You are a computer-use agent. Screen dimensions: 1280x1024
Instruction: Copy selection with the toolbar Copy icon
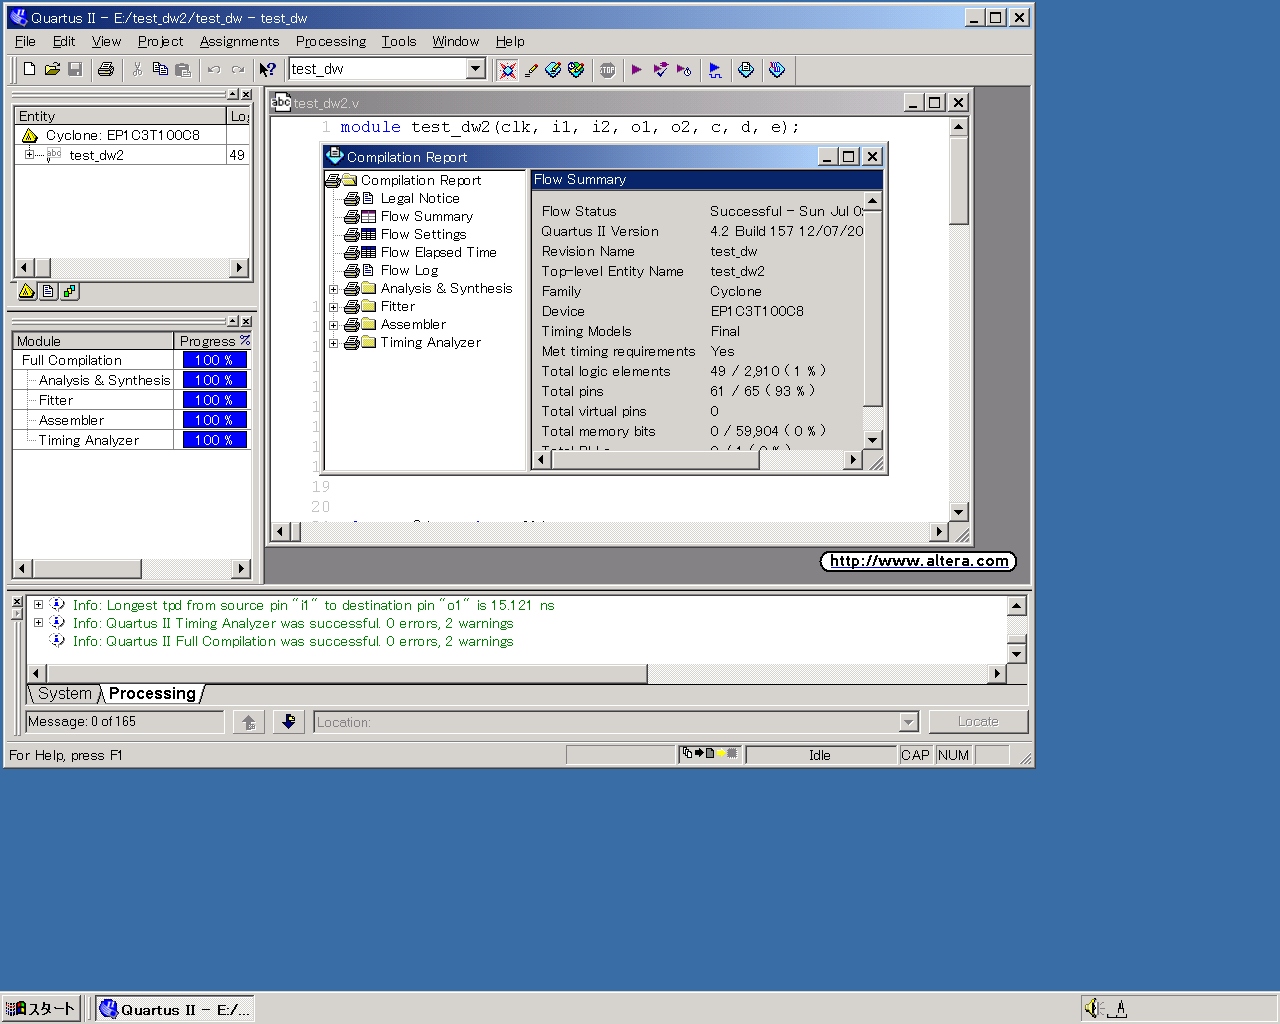pyautogui.click(x=160, y=69)
